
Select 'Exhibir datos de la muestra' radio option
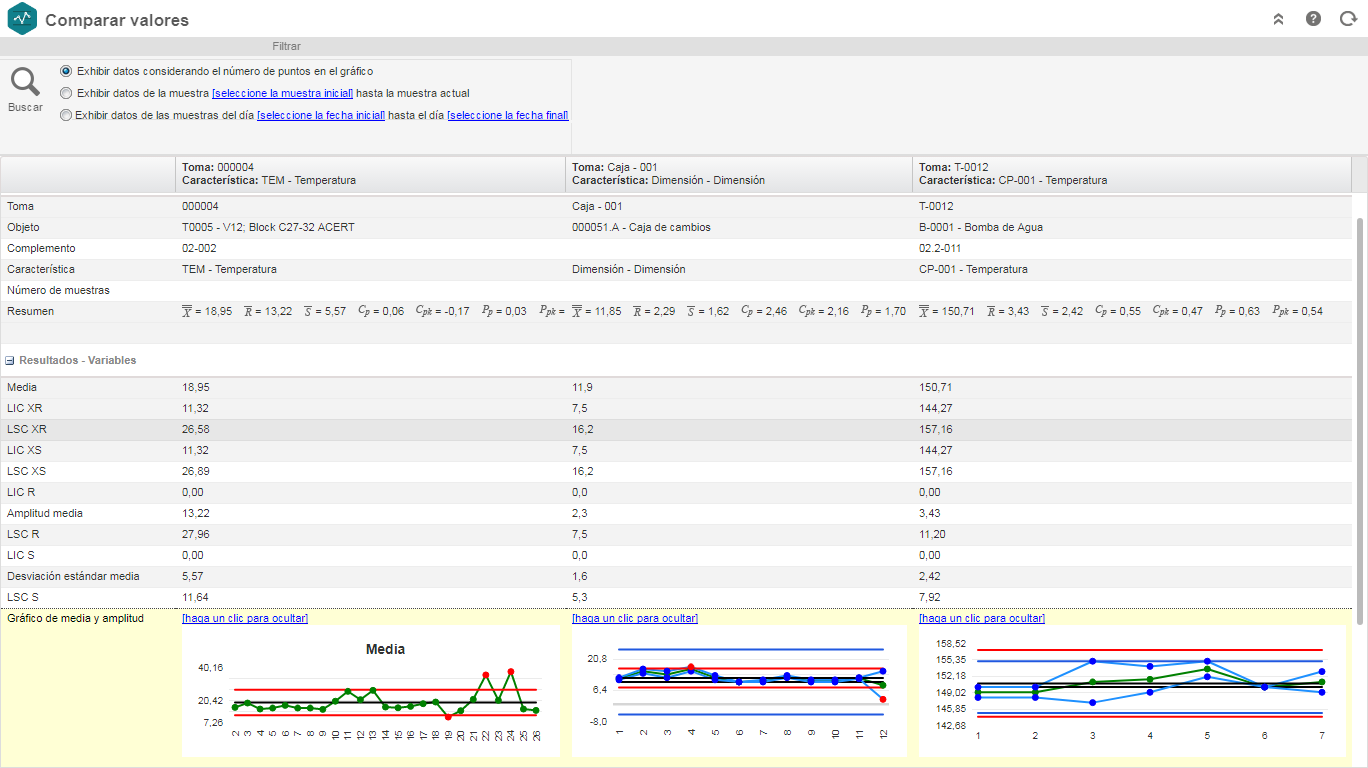(66, 93)
